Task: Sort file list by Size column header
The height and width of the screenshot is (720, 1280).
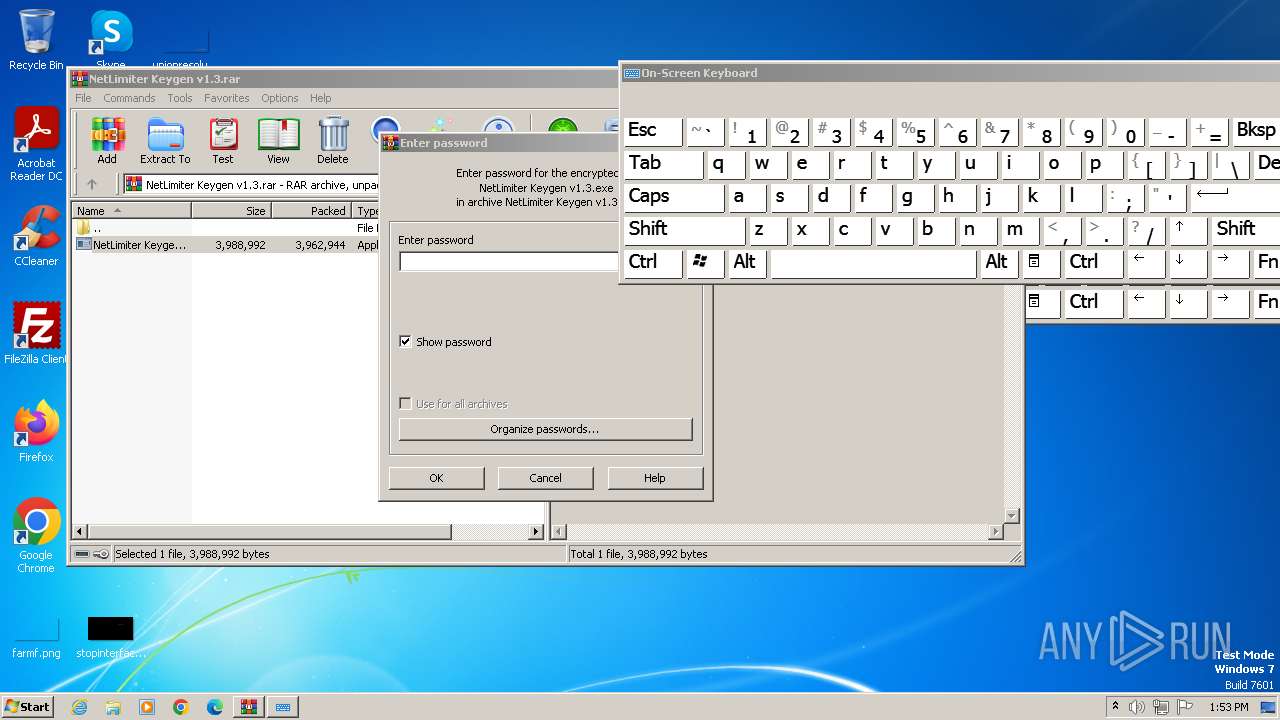Action: (231, 211)
